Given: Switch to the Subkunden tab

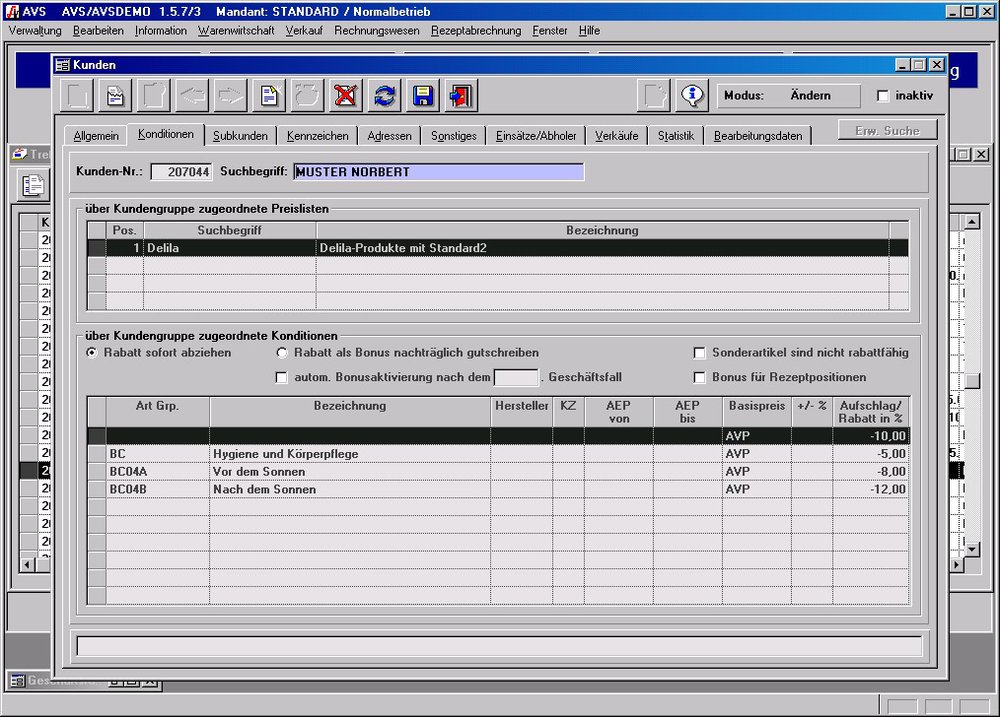Looking at the screenshot, I should 240,136.
